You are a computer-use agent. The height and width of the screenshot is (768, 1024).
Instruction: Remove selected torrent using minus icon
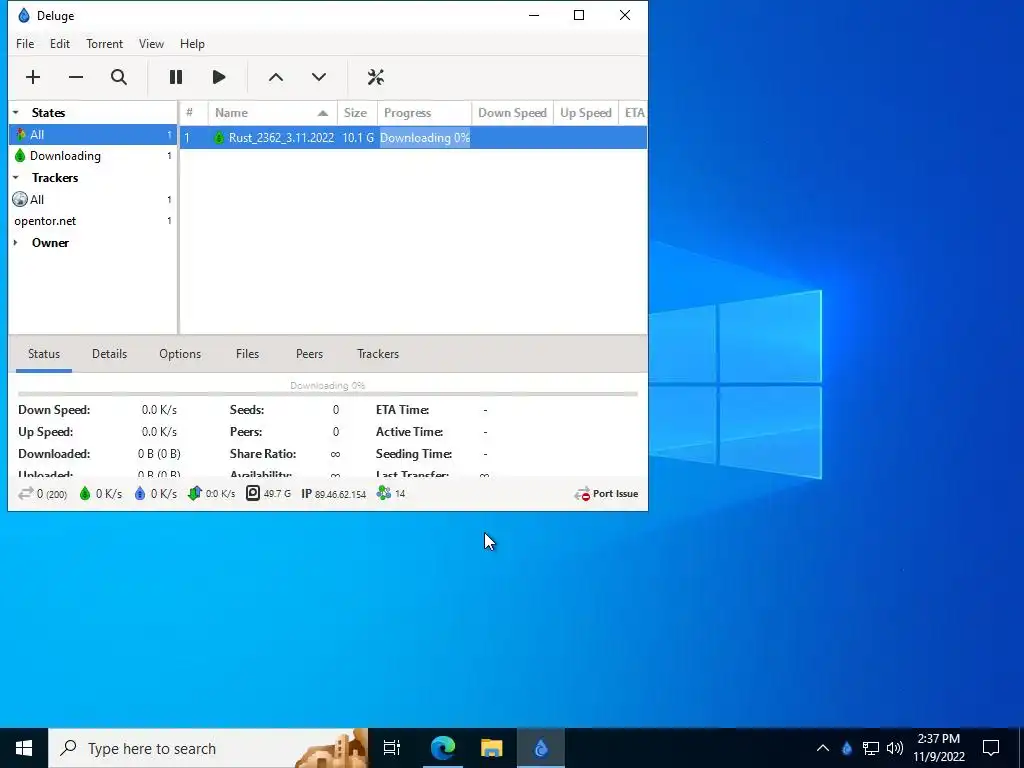point(76,77)
